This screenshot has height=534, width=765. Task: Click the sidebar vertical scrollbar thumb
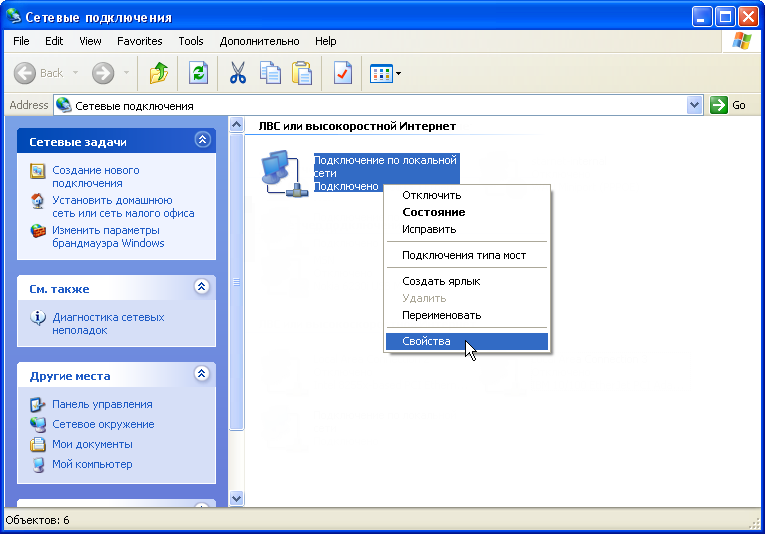tap(237, 282)
